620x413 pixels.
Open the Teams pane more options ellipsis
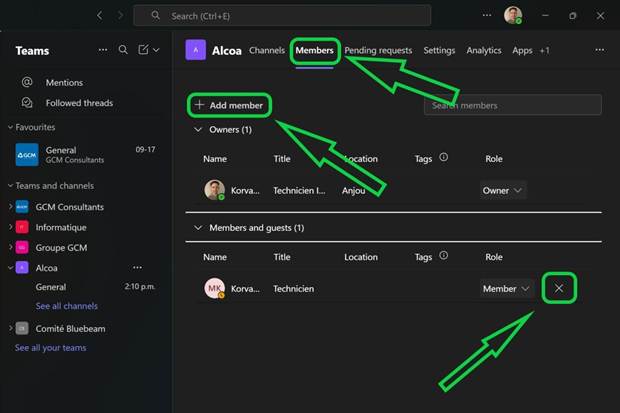pyautogui.click(x=103, y=50)
